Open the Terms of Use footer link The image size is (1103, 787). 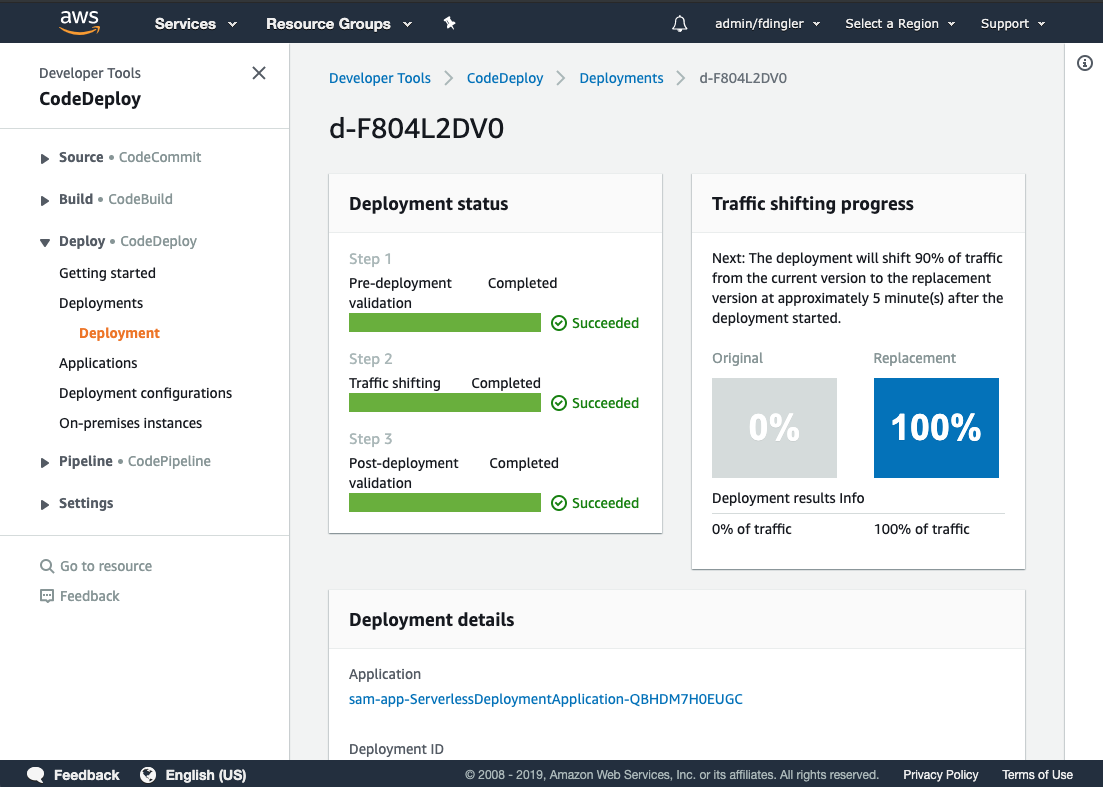1037,775
